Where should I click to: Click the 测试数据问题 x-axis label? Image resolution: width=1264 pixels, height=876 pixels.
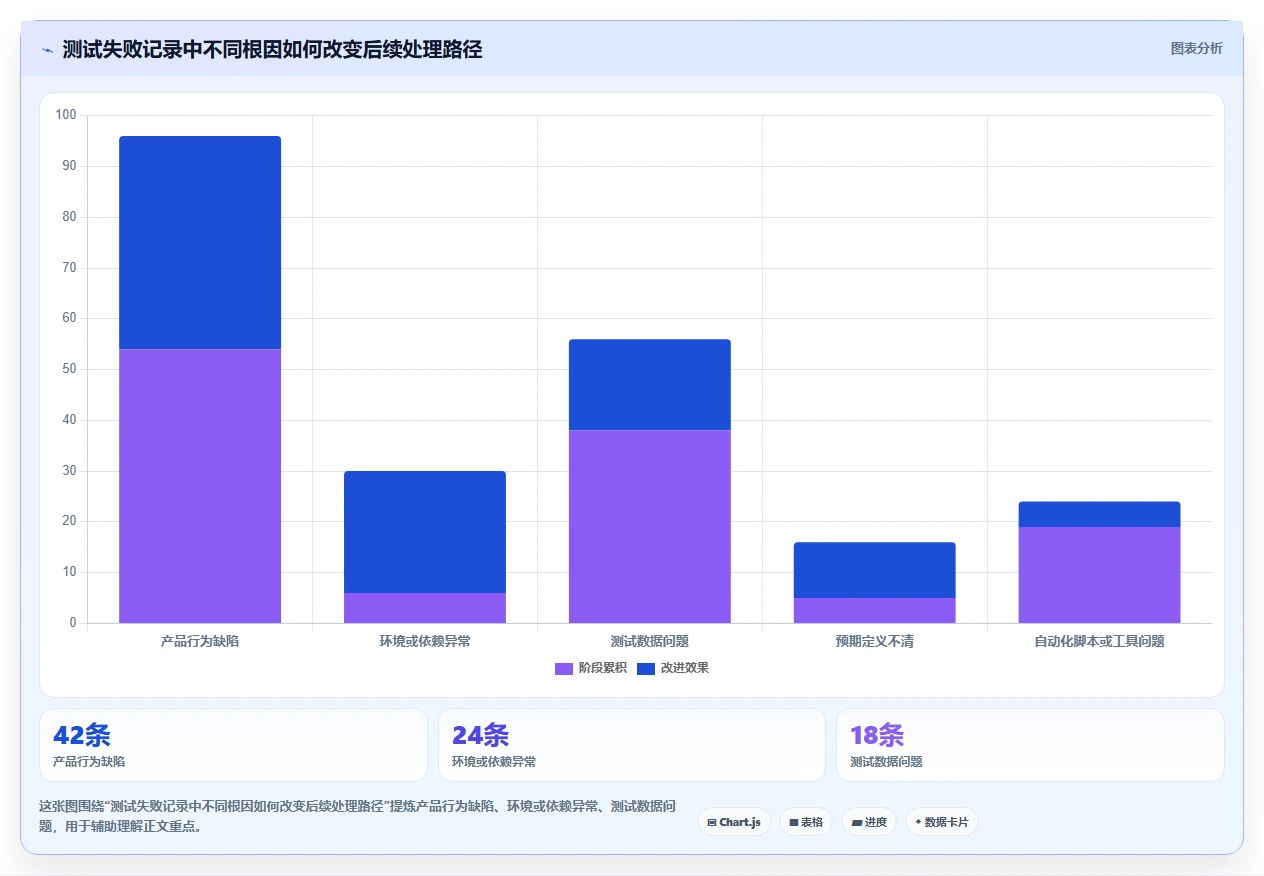(x=650, y=641)
